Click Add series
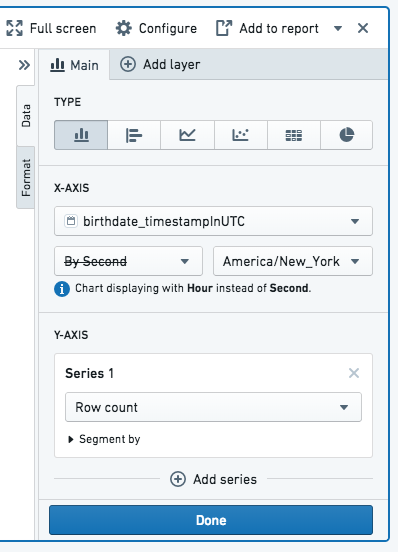This screenshot has width=398, height=552. [x=214, y=479]
